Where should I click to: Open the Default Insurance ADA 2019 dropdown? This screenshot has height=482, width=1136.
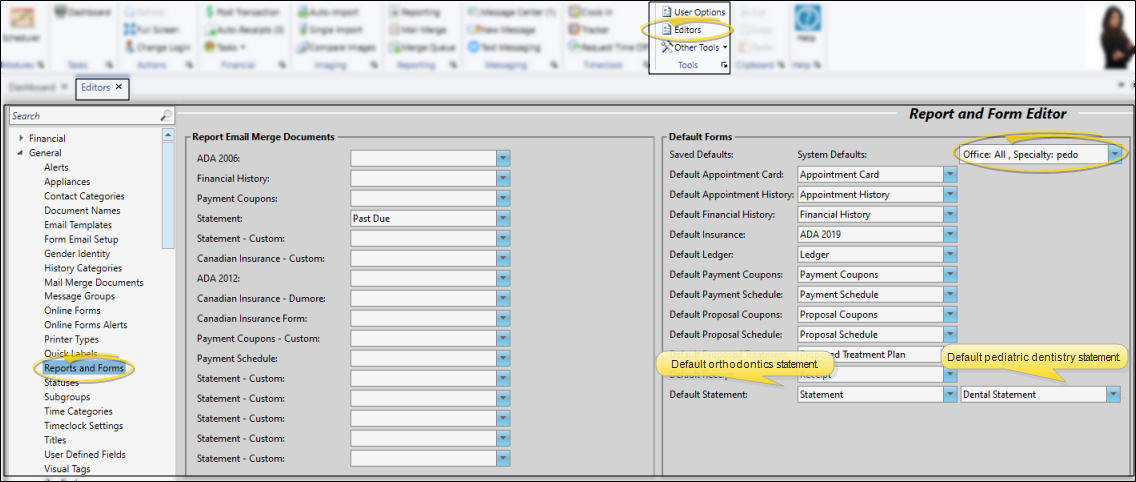[x=950, y=234]
